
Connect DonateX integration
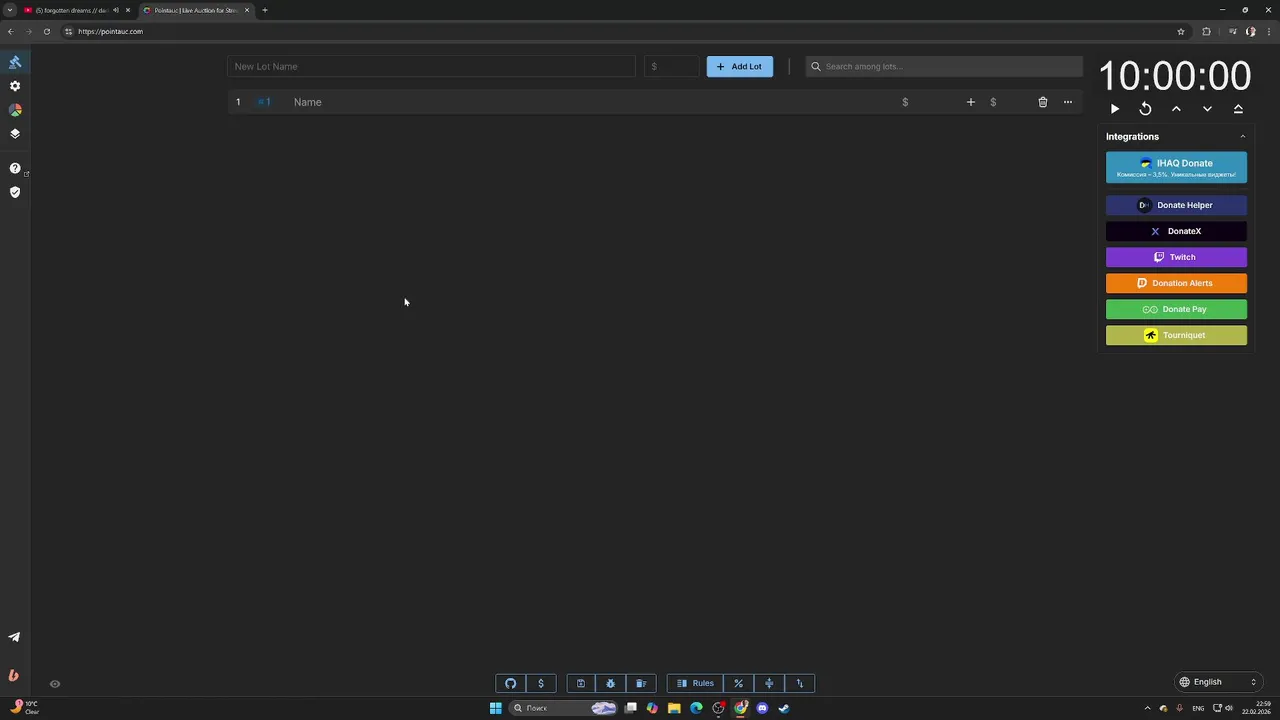pos(1176,231)
